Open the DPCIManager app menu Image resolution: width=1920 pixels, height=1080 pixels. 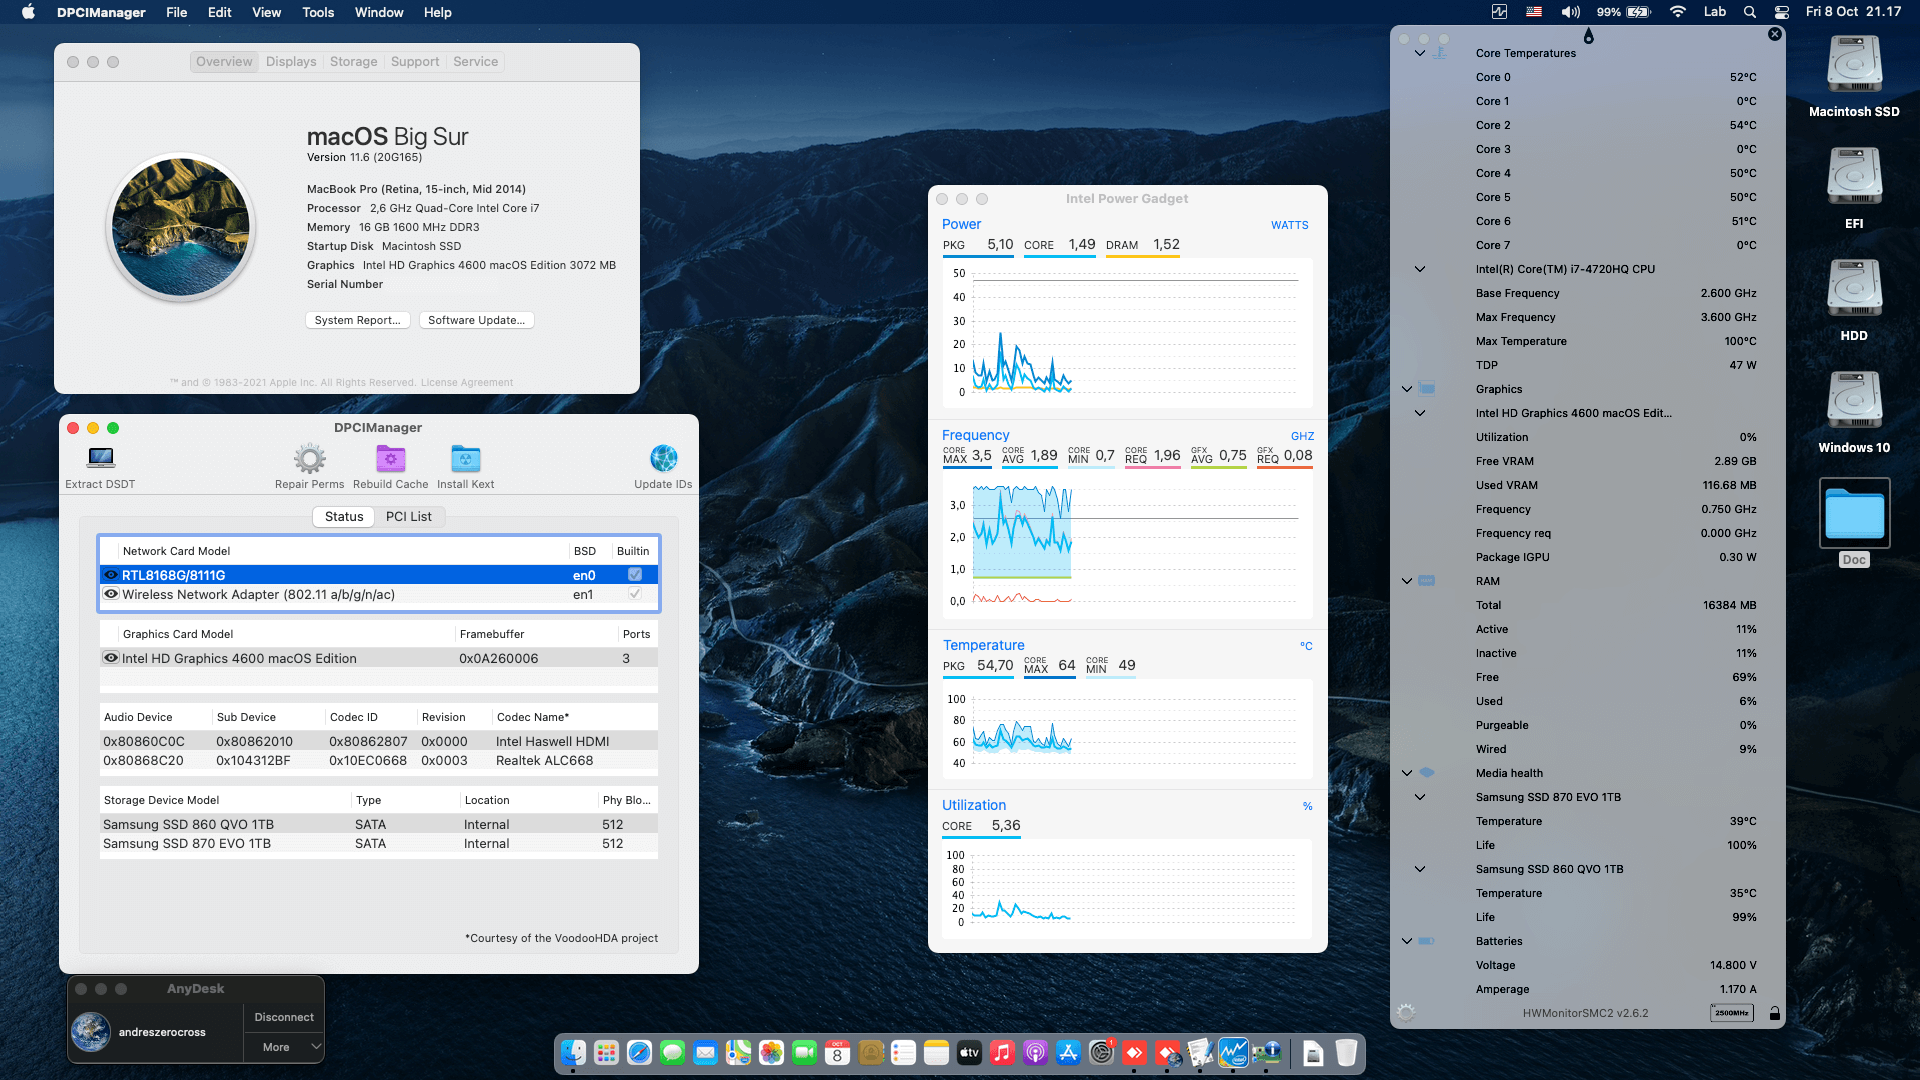point(101,12)
